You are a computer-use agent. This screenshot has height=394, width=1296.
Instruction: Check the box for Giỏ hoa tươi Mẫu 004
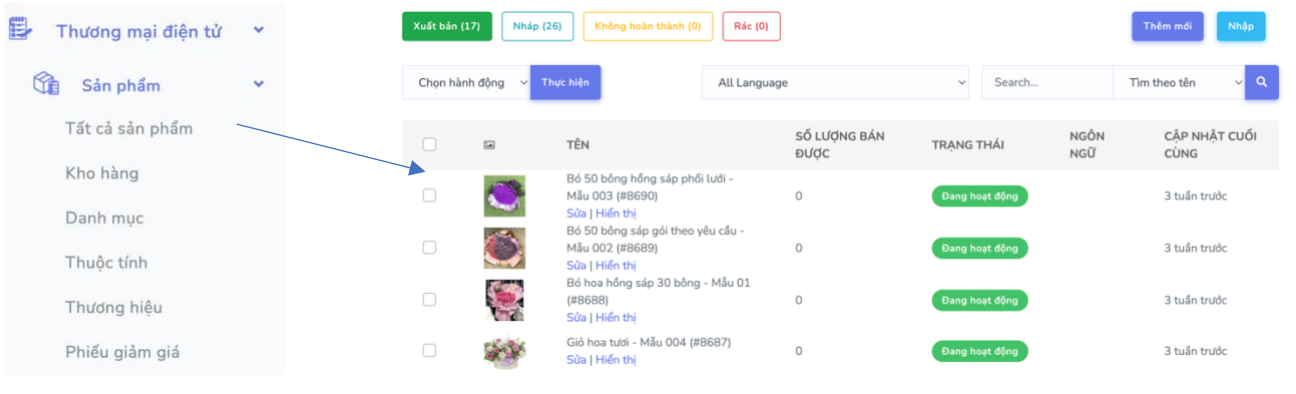(429, 351)
